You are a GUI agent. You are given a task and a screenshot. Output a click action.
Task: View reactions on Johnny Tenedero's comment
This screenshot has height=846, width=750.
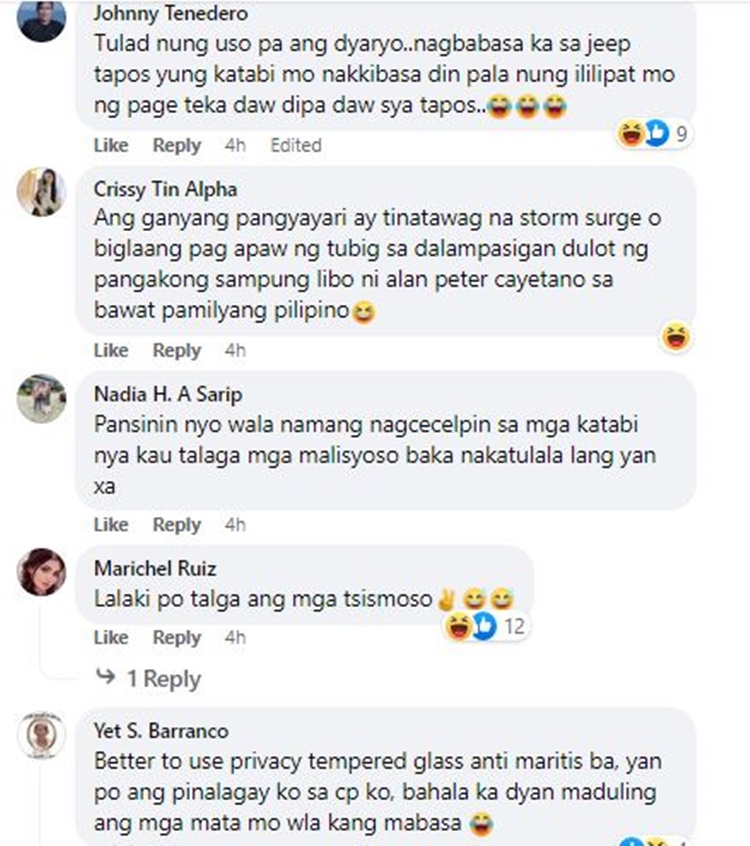point(654,133)
